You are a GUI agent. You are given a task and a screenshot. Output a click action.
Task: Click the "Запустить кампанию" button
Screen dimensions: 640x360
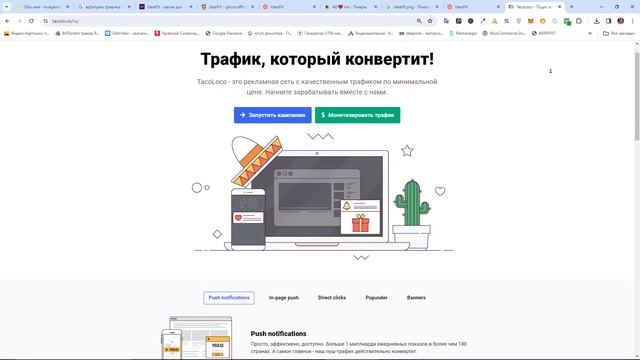coord(273,115)
